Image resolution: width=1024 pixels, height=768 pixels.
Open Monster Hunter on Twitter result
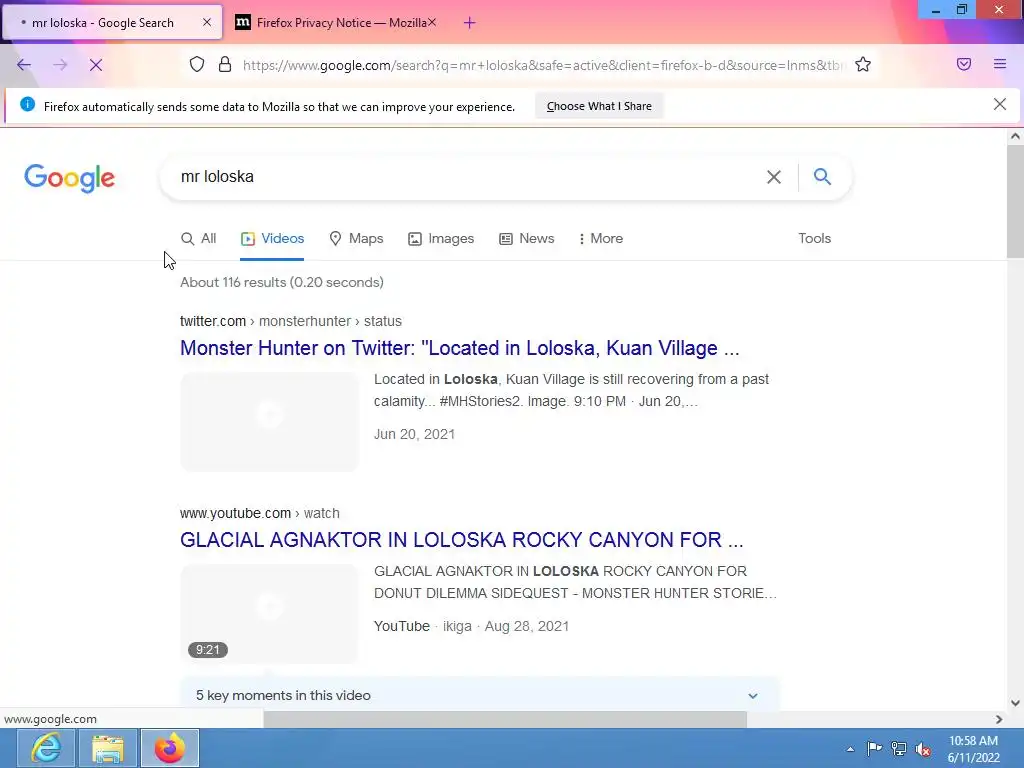tap(460, 348)
